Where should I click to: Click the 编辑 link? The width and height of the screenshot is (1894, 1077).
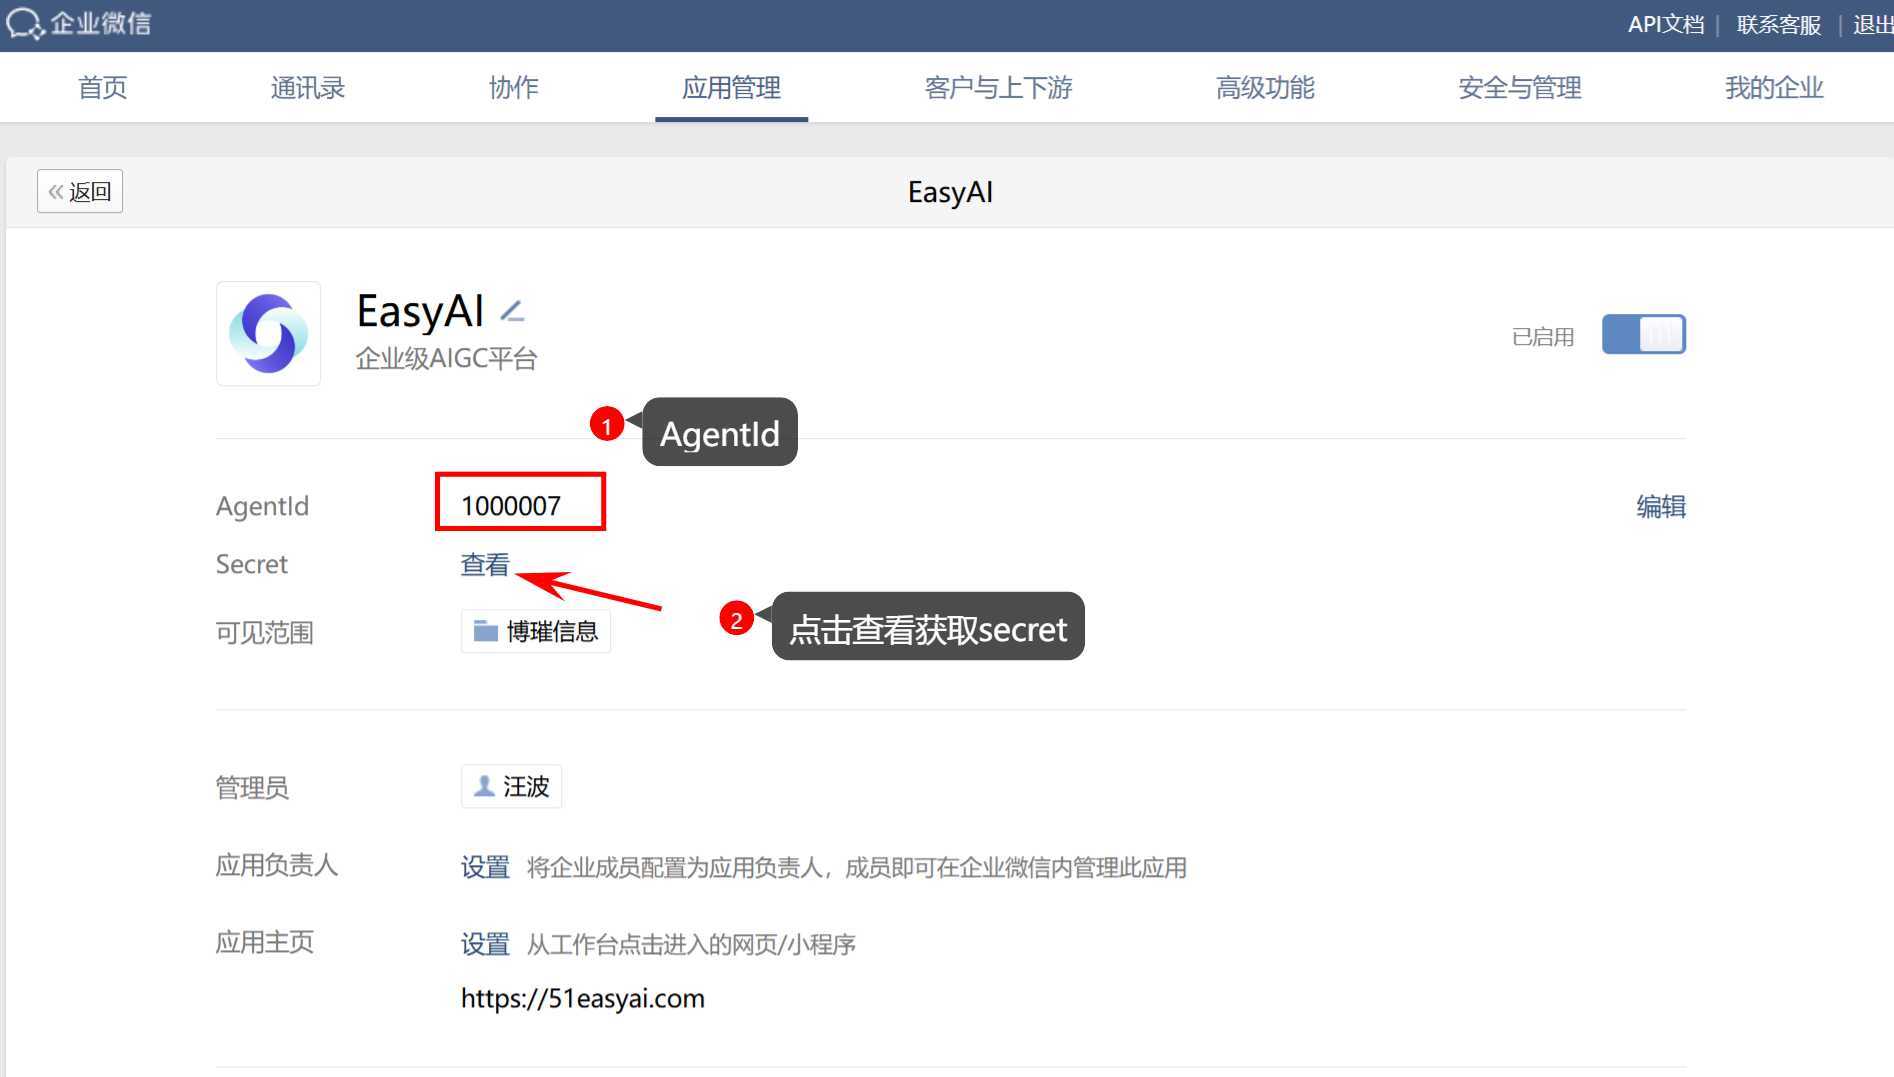pos(1661,507)
